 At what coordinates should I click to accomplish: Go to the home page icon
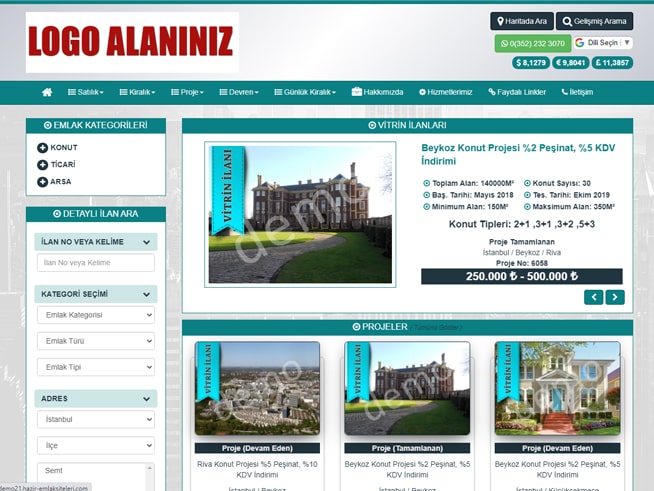[x=47, y=92]
